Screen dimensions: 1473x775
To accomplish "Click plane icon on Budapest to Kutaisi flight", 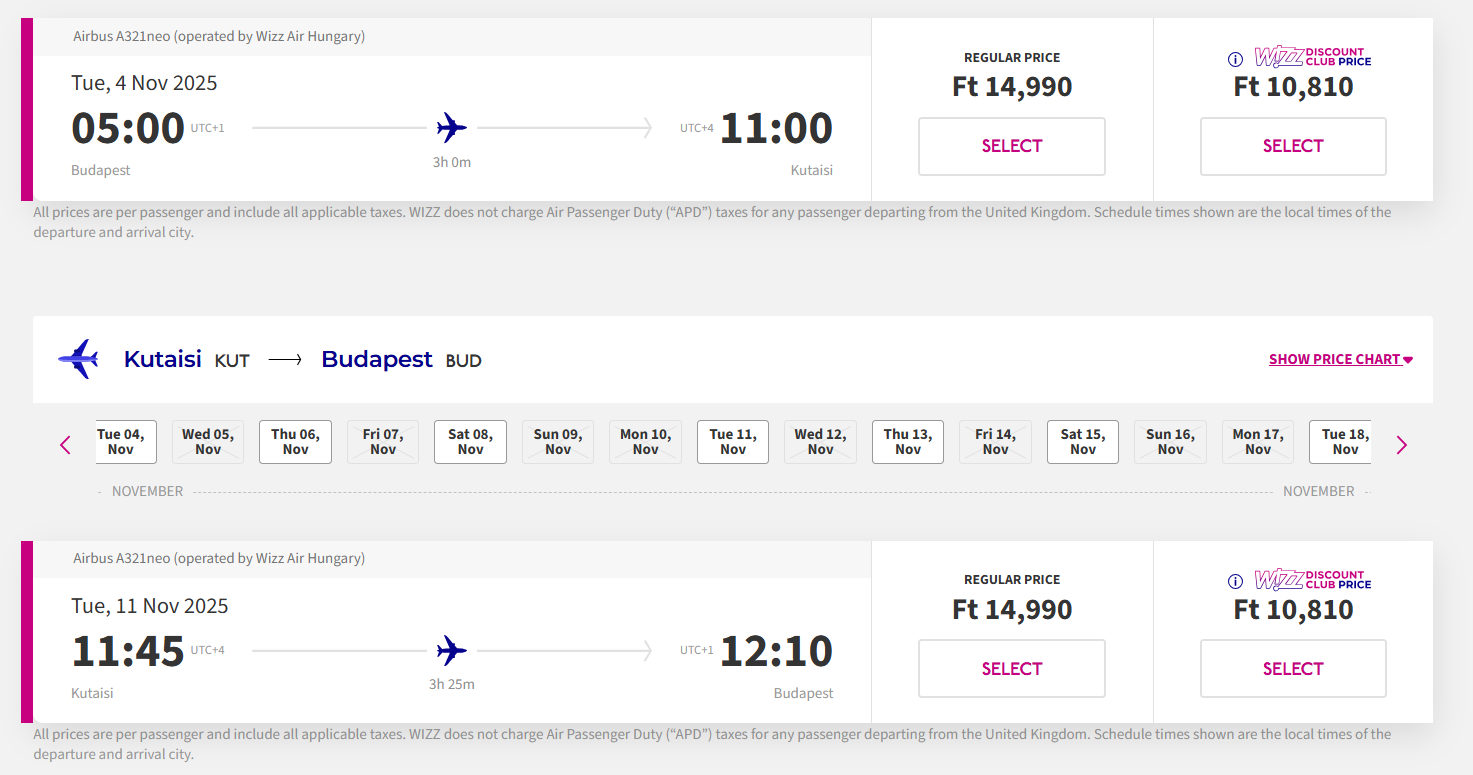I will 452,128.
